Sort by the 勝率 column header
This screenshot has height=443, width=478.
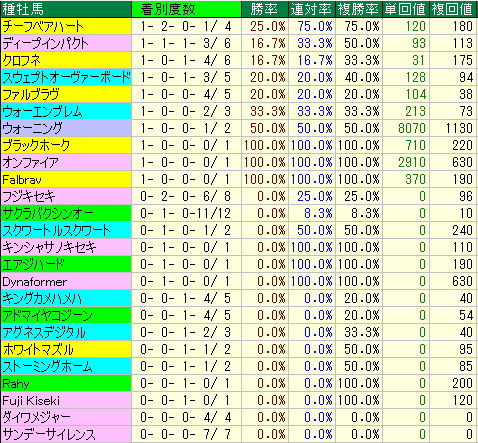coord(264,9)
